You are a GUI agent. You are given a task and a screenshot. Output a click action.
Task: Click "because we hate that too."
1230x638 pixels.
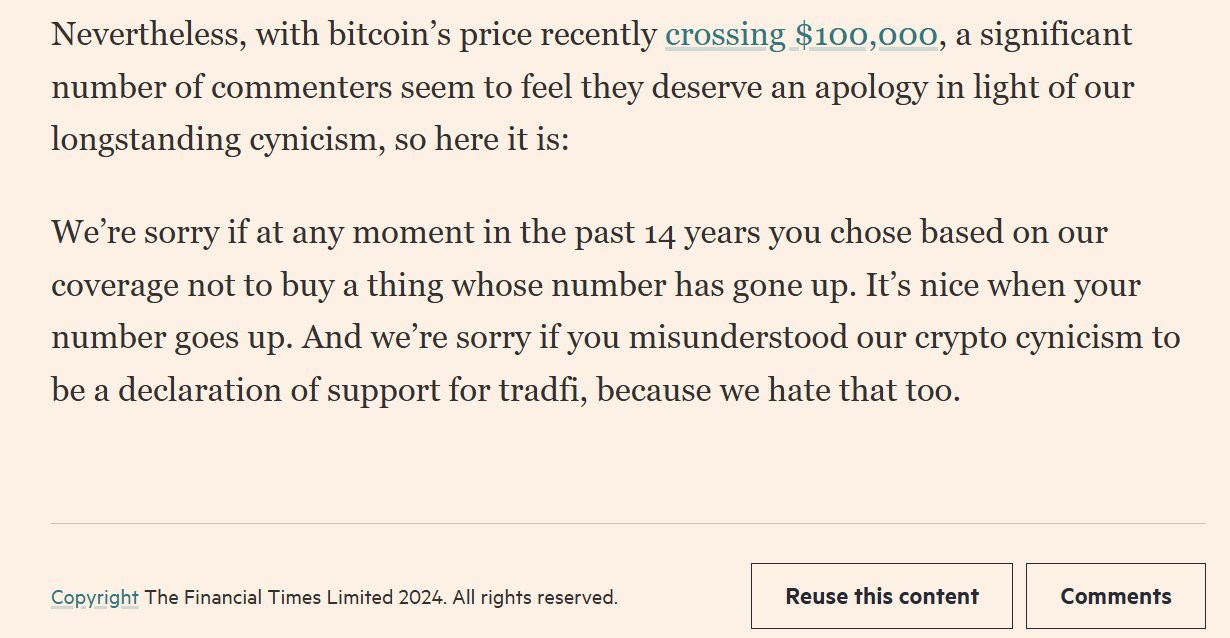coord(779,390)
